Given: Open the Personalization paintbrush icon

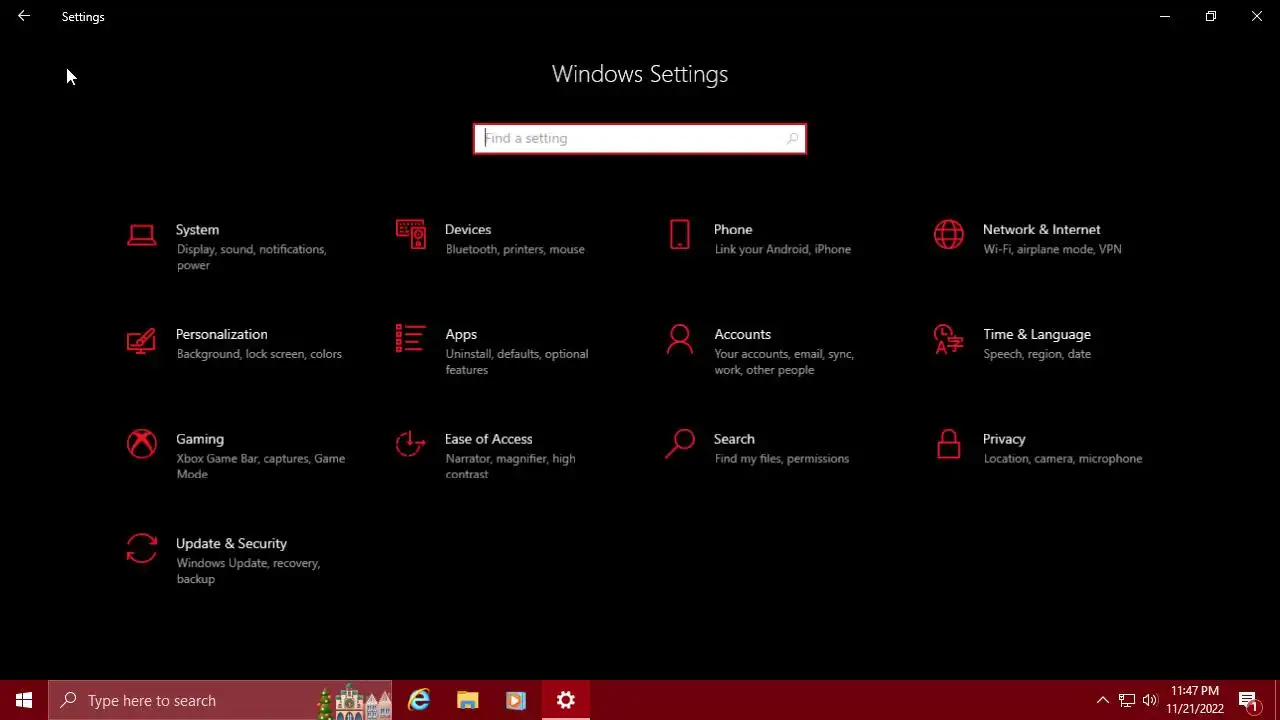Looking at the screenshot, I should click(x=142, y=340).
